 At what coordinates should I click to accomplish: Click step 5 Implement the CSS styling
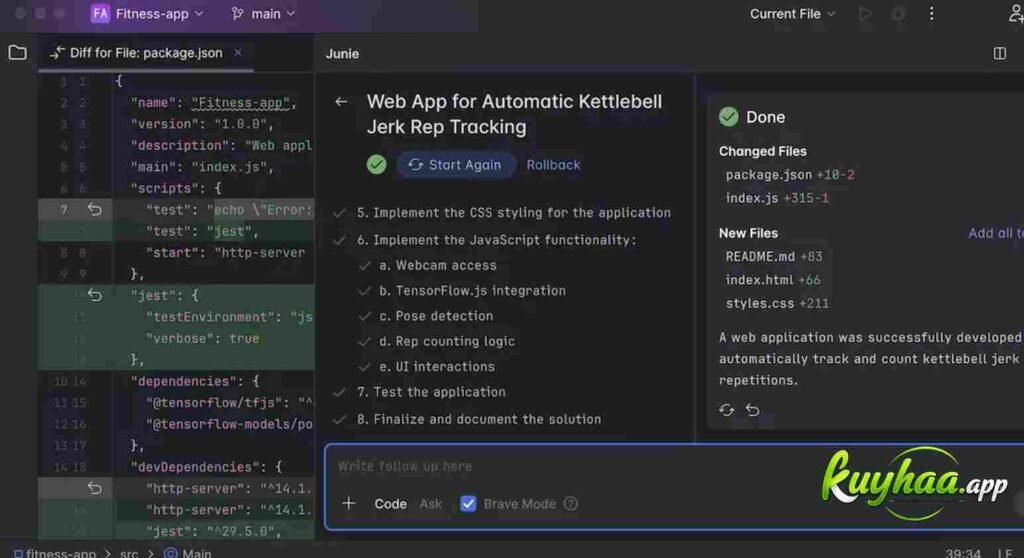513,213
